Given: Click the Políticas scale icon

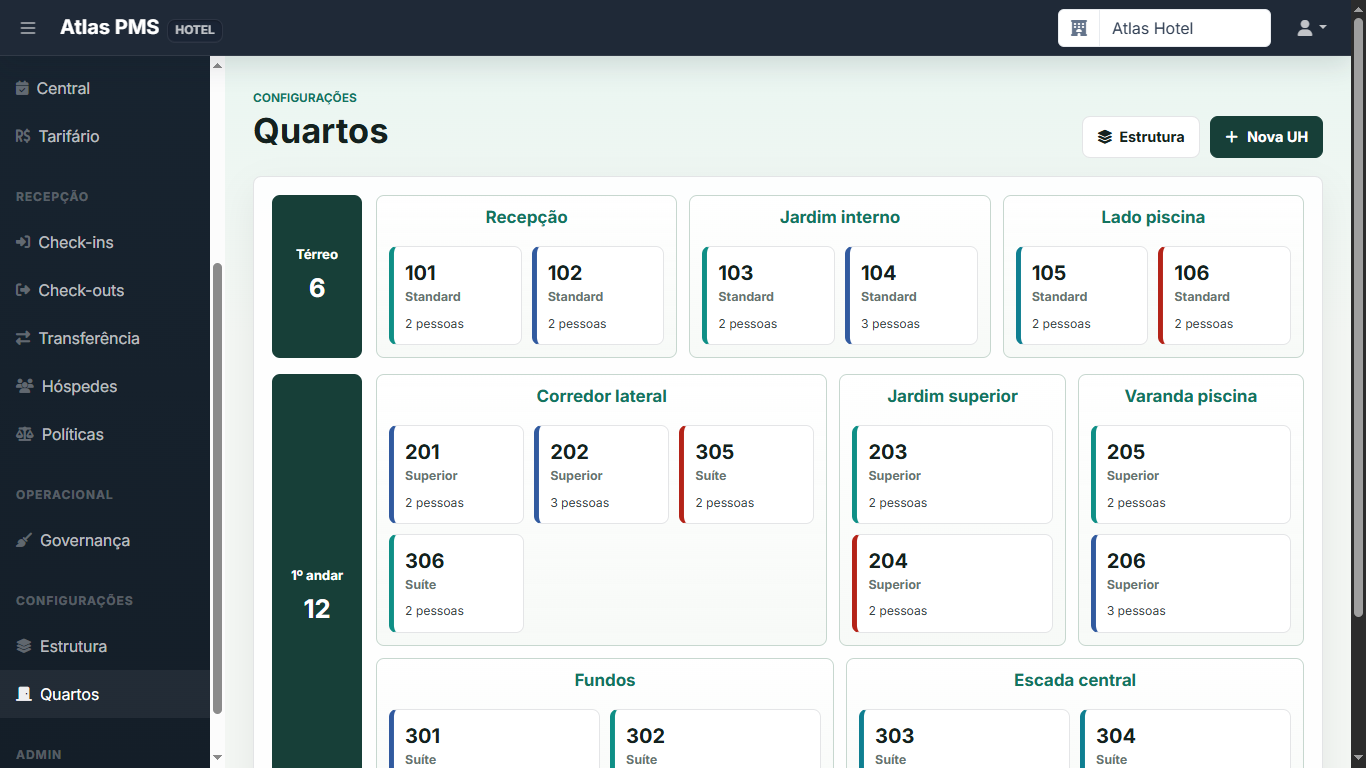Looking at the screenshot, I should tap(25, 434).
